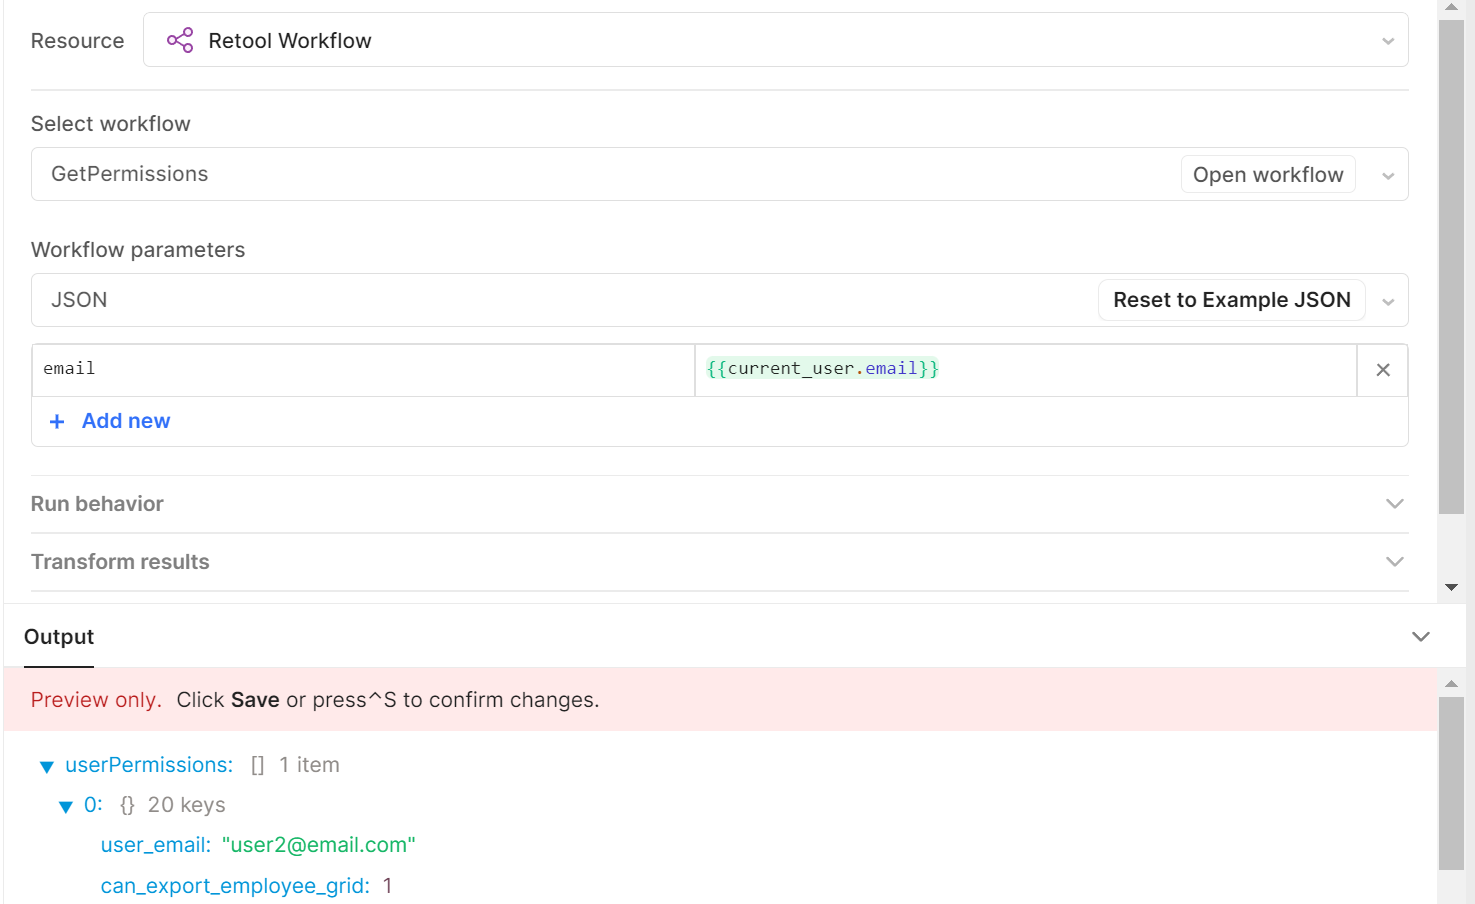
Task: Collapse the Output panel chevron
Action: pos(1420,637)
